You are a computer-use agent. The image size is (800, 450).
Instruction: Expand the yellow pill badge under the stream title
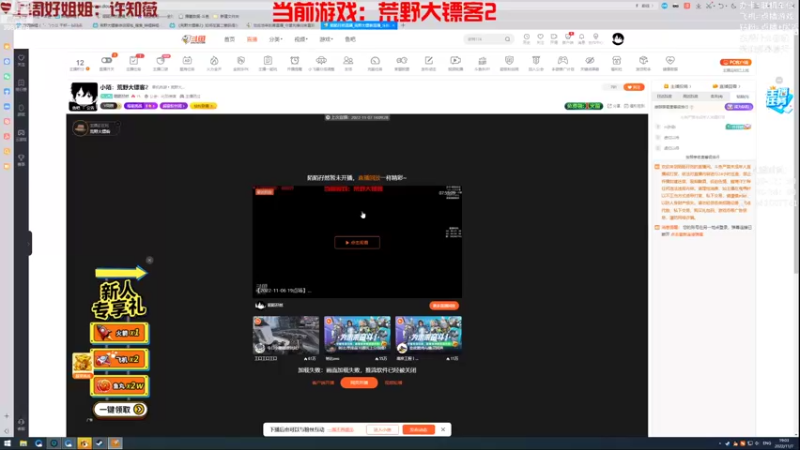pos(204,106)
